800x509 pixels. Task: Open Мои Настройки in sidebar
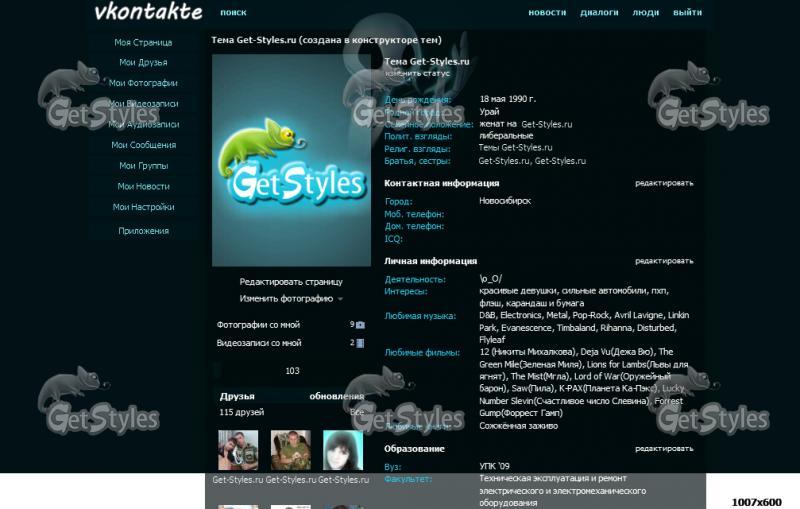pyautogui.click(x=143, y=207)
